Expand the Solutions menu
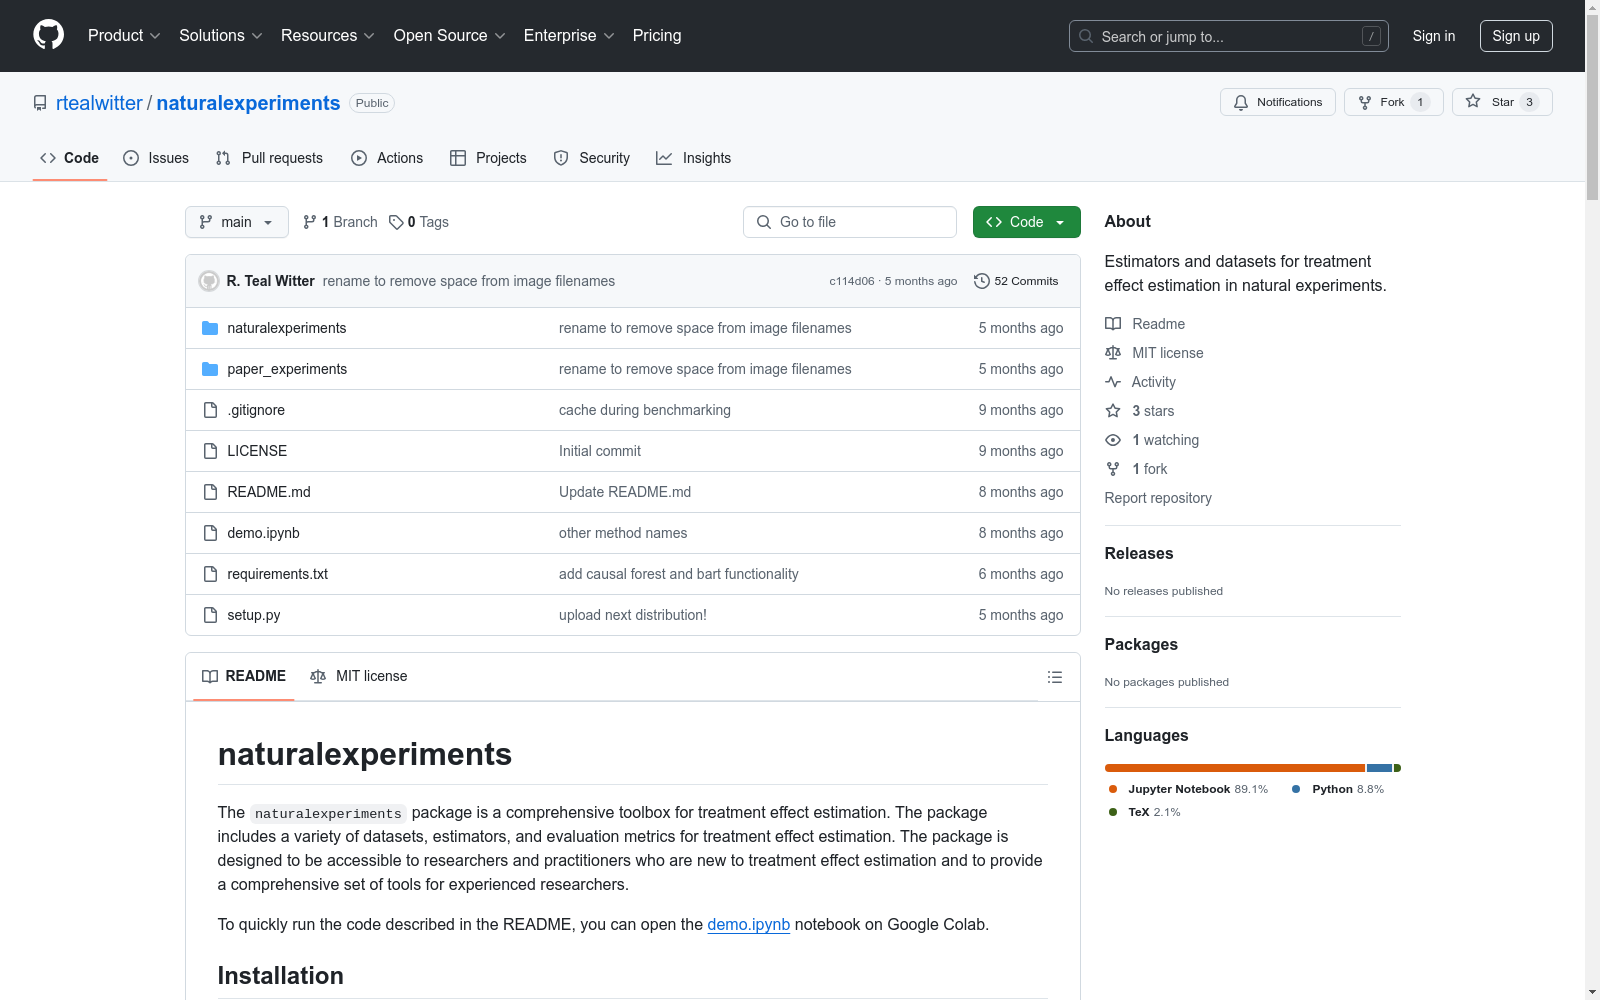Image resolution: width=1600 pixels, height=1000 pixels. click(221, 36)
